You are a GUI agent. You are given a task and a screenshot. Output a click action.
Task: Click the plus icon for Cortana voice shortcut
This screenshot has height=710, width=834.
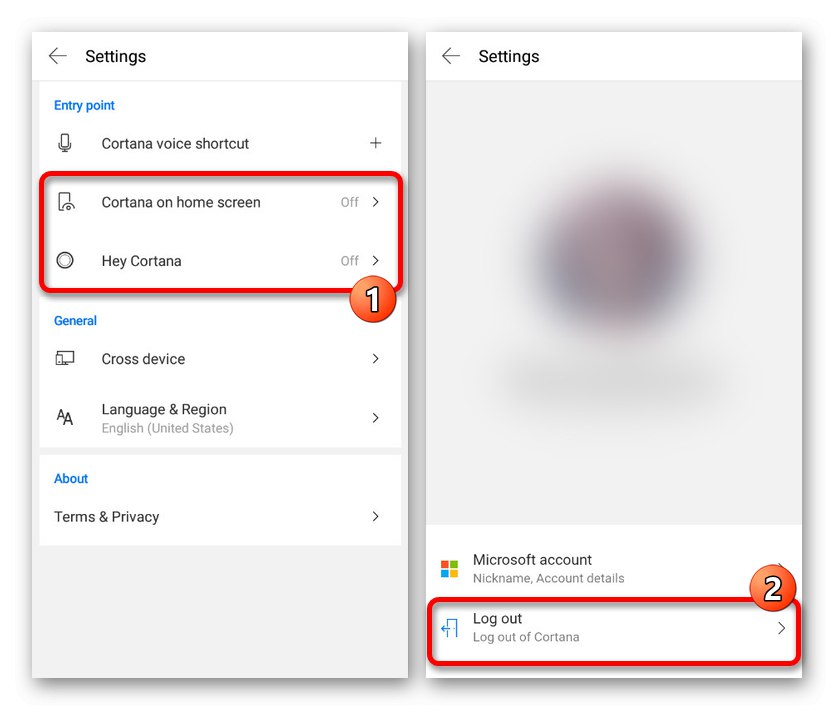pyautogui.click(x=376, y=144)
